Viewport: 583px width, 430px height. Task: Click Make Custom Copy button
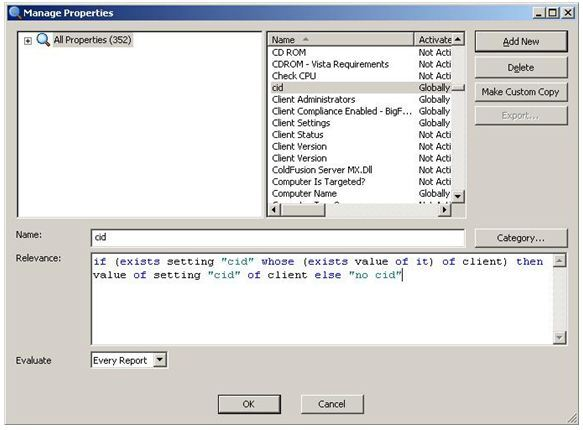[521, 92]
